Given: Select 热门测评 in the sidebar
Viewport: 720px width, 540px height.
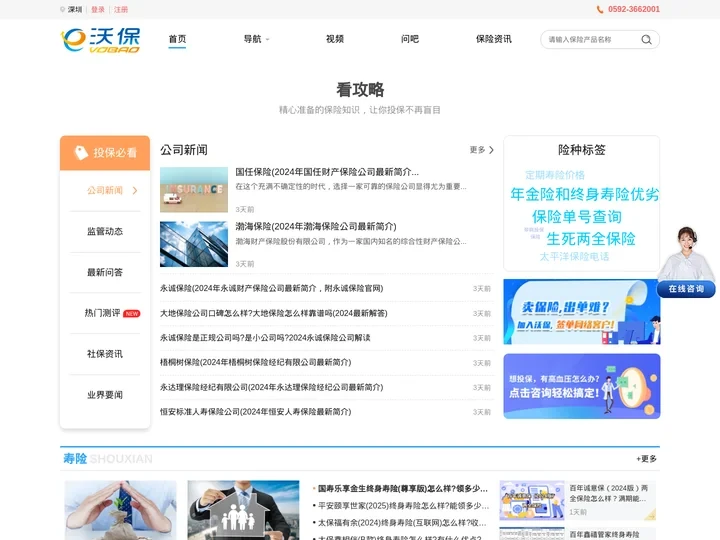Looking at the screenshot, I should 102,313.
